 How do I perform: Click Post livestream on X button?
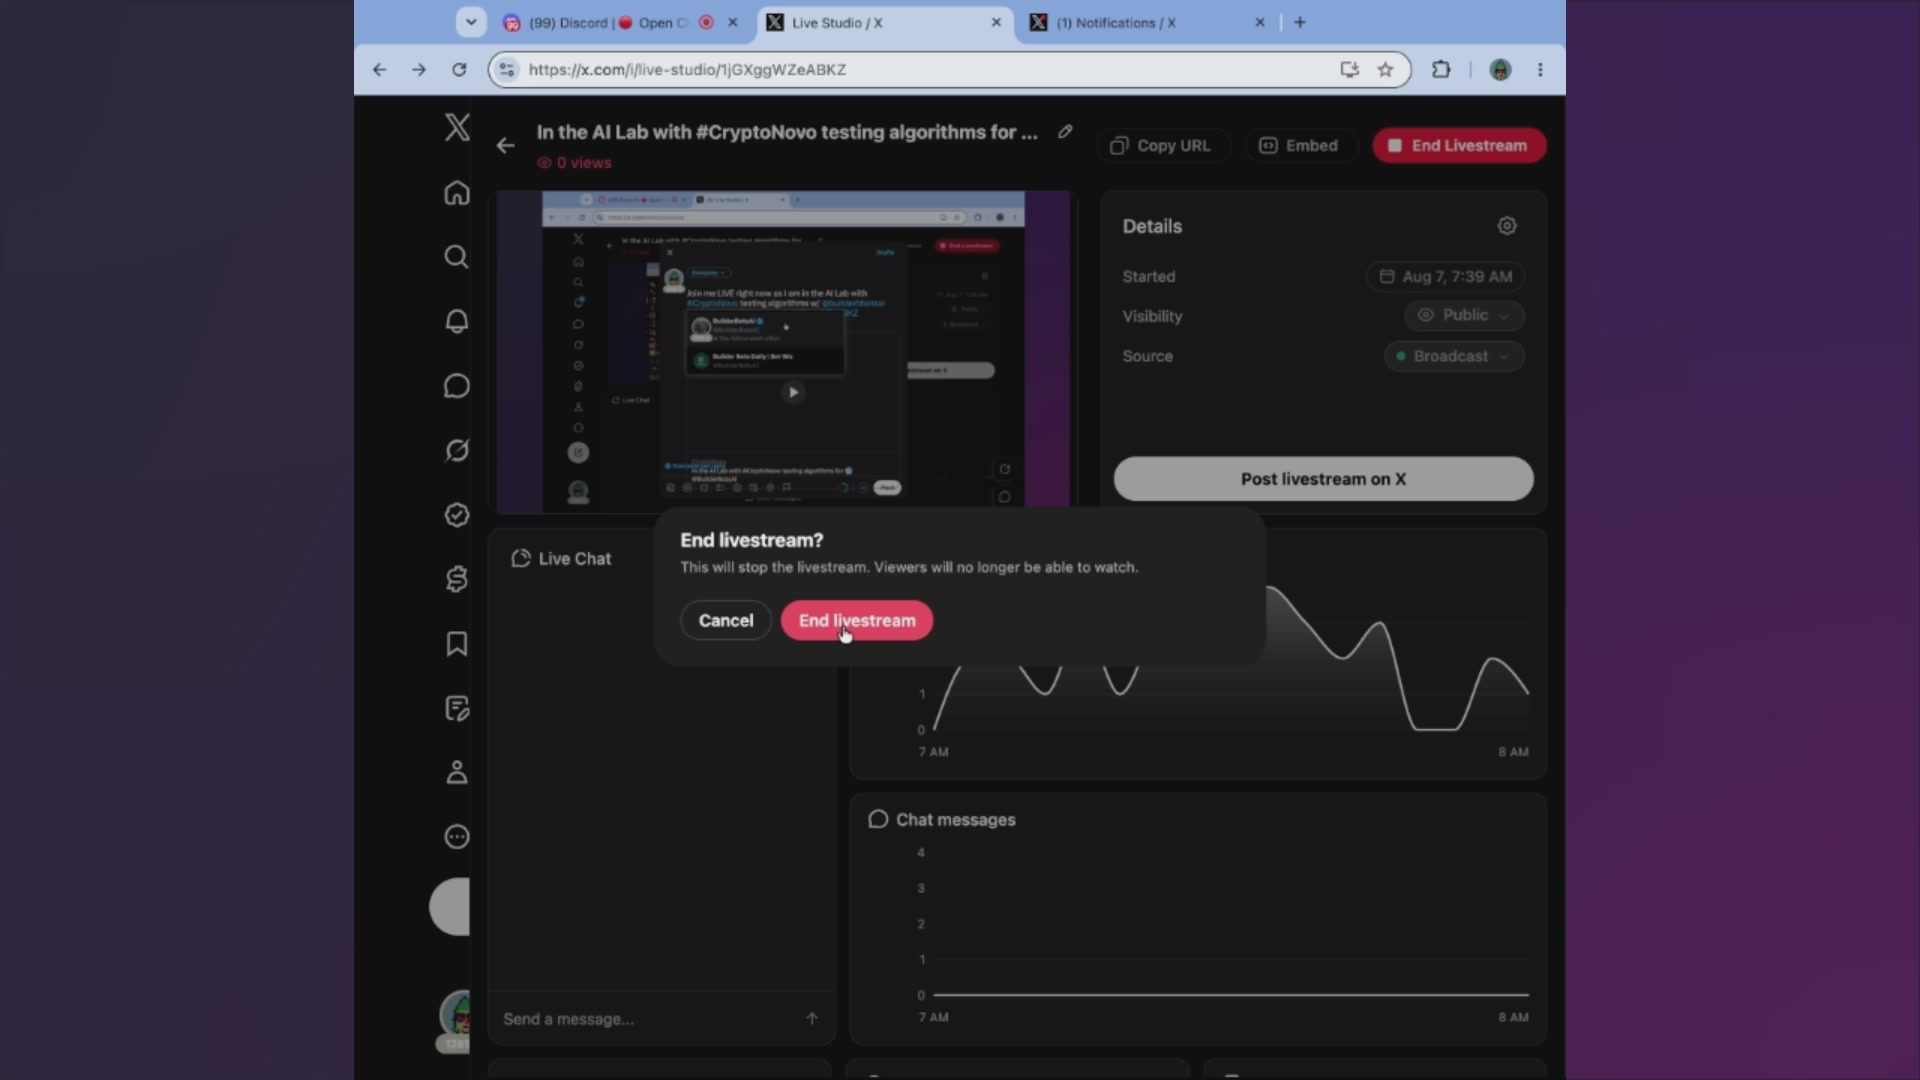point(1323,479)
